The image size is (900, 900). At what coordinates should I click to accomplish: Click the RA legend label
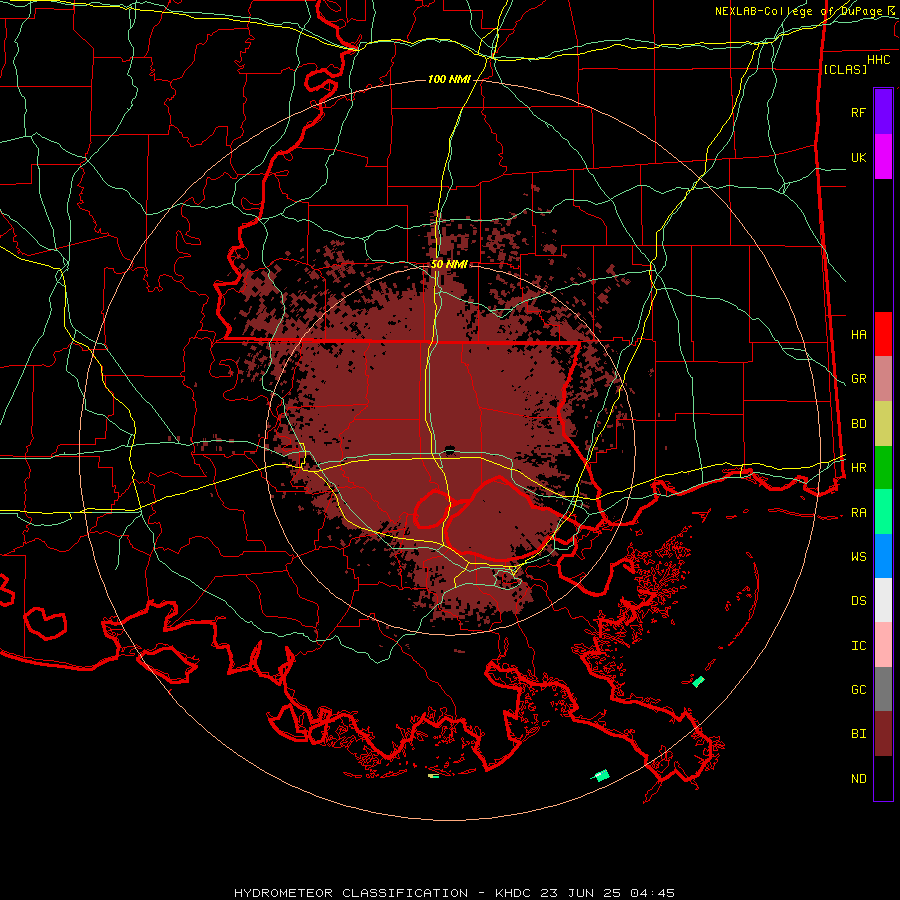pos(858,513)
